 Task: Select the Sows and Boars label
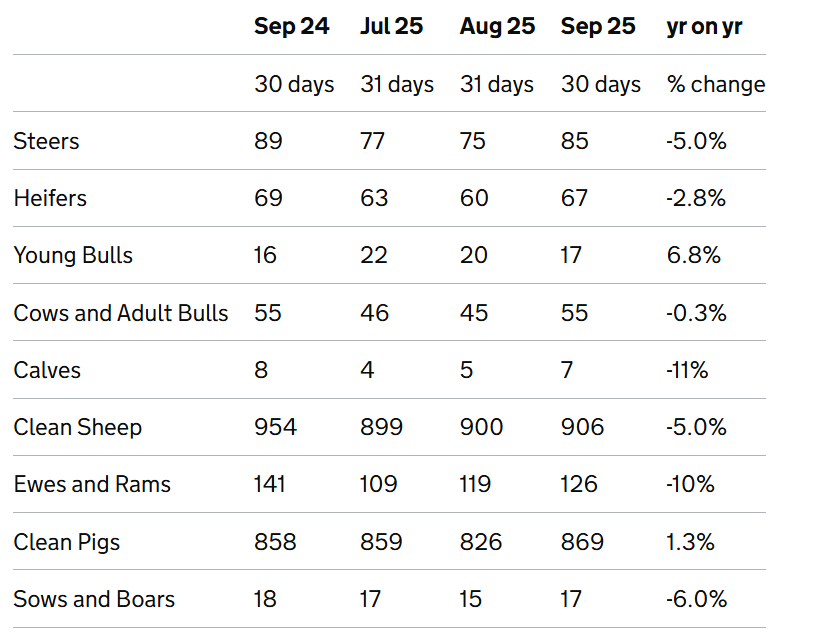click(x=94, y=599)
